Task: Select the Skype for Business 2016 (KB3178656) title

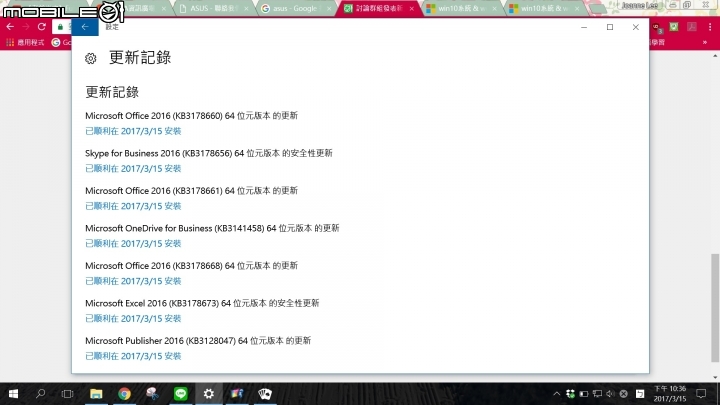Action: 208,153
